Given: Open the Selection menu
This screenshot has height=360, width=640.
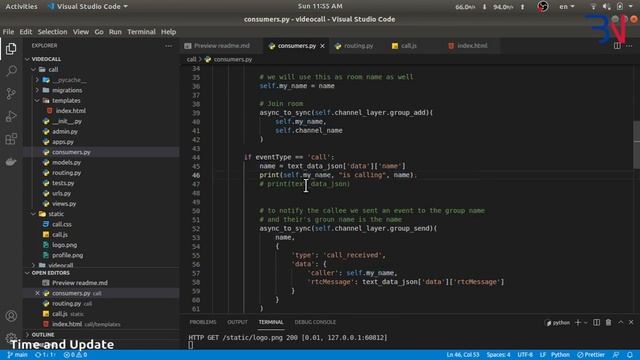Looking at the screenshot, I should (x=52, y=32).
